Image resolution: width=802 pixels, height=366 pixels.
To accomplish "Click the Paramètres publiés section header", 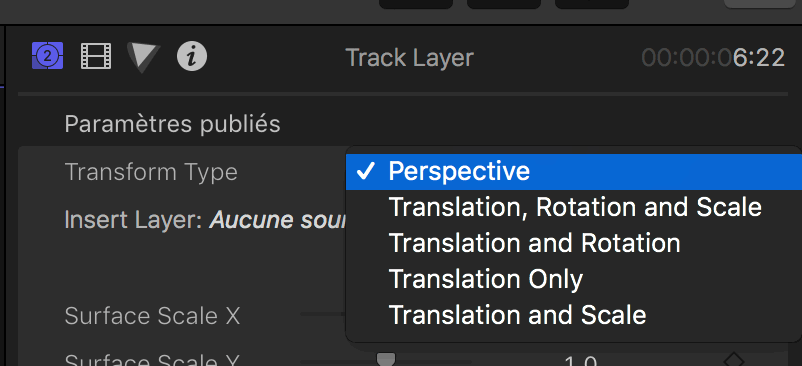I will 172,124.
